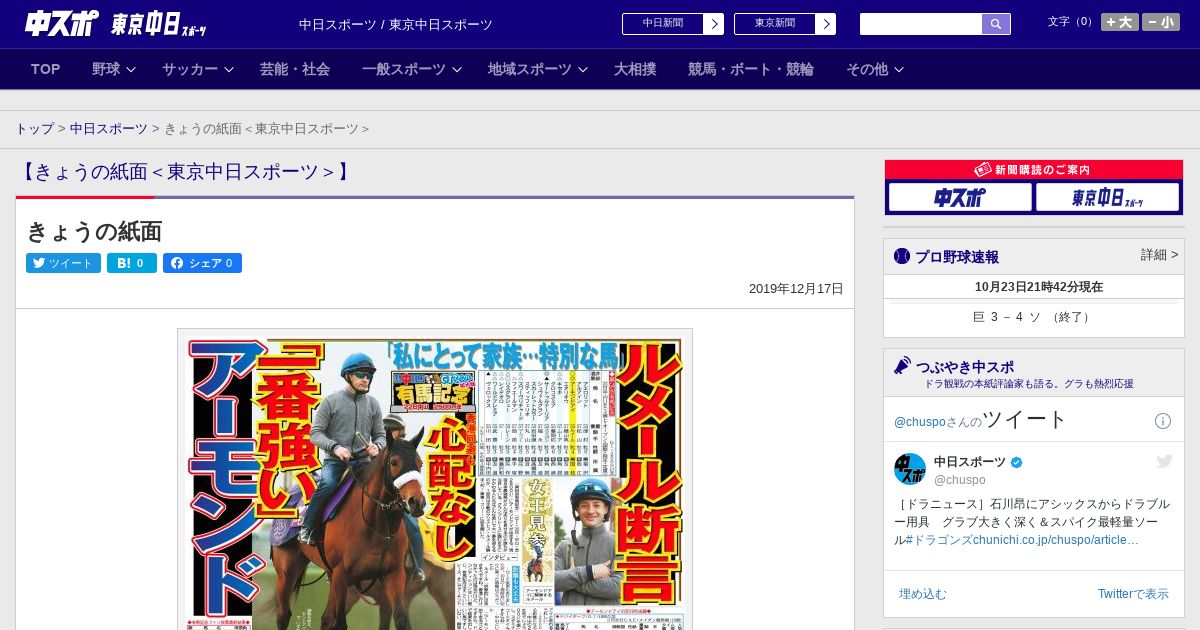The image size is (1200, 630).
Task: Expand the 一般スポーツ menu
Action: pos(411,69)
